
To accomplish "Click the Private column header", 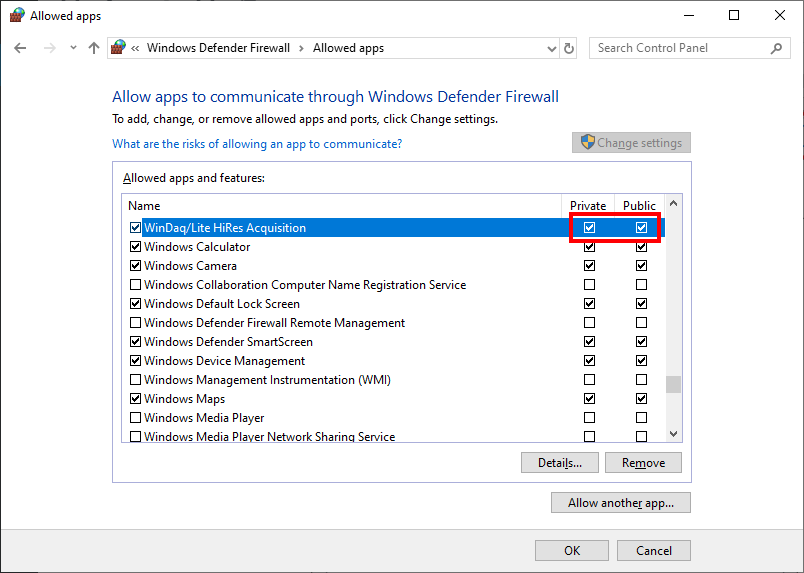I will coord(588,206).
